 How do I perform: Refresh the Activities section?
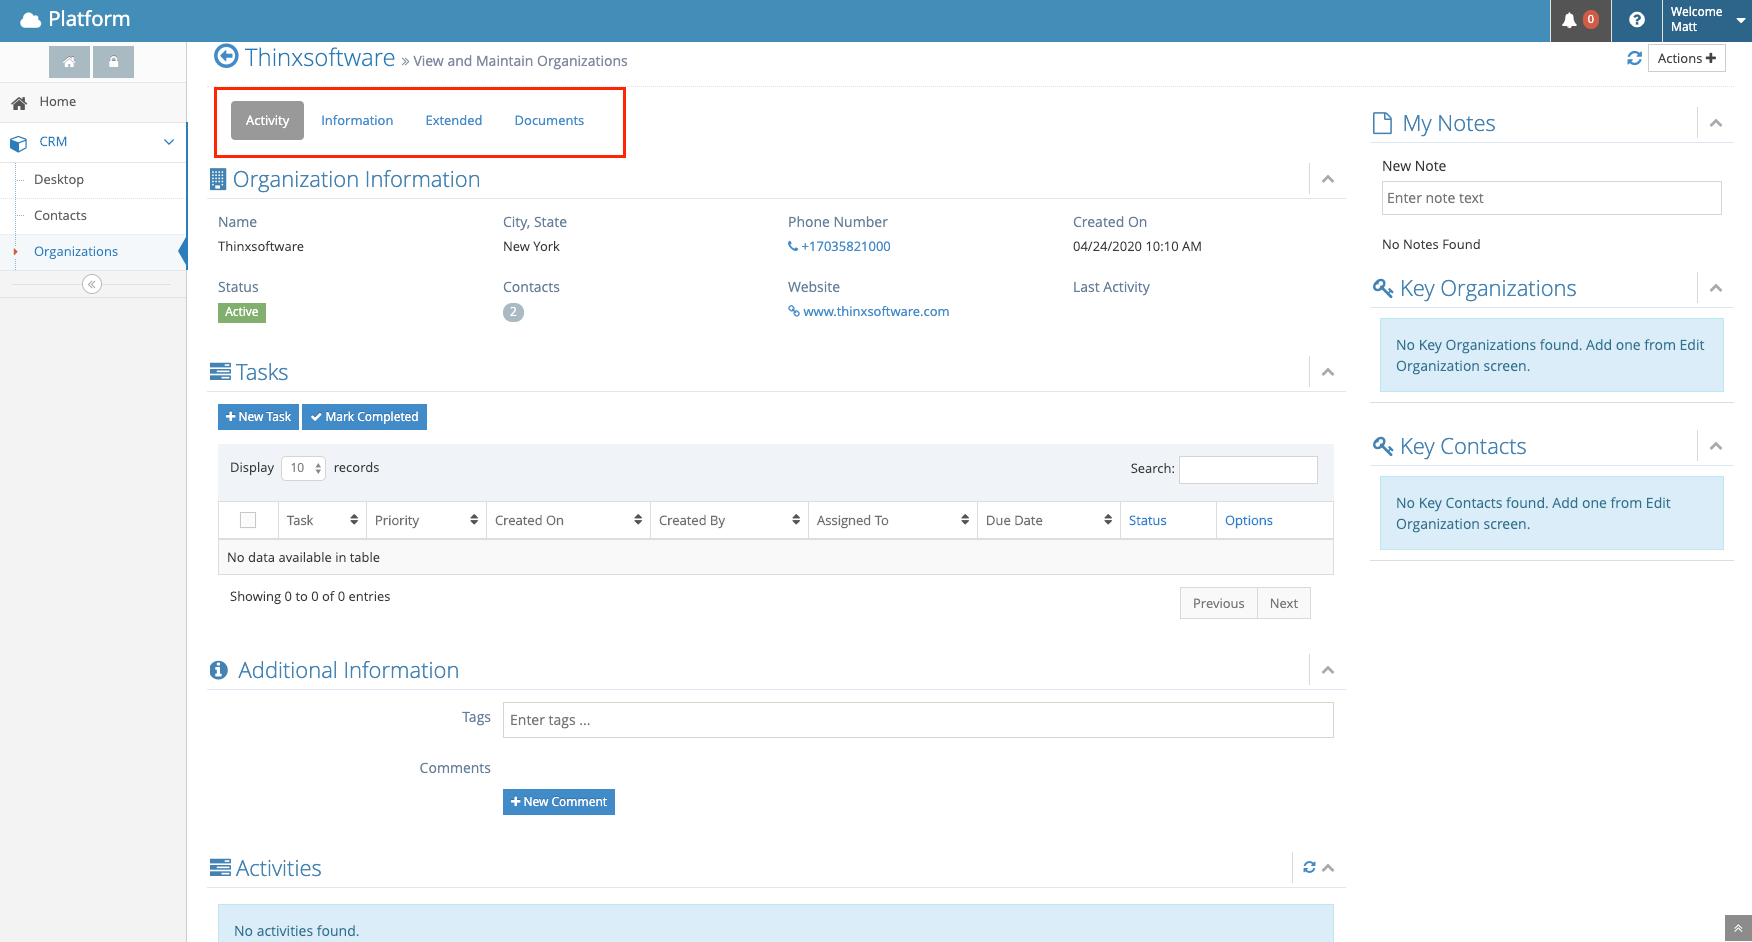click(x=1309, y=867)
